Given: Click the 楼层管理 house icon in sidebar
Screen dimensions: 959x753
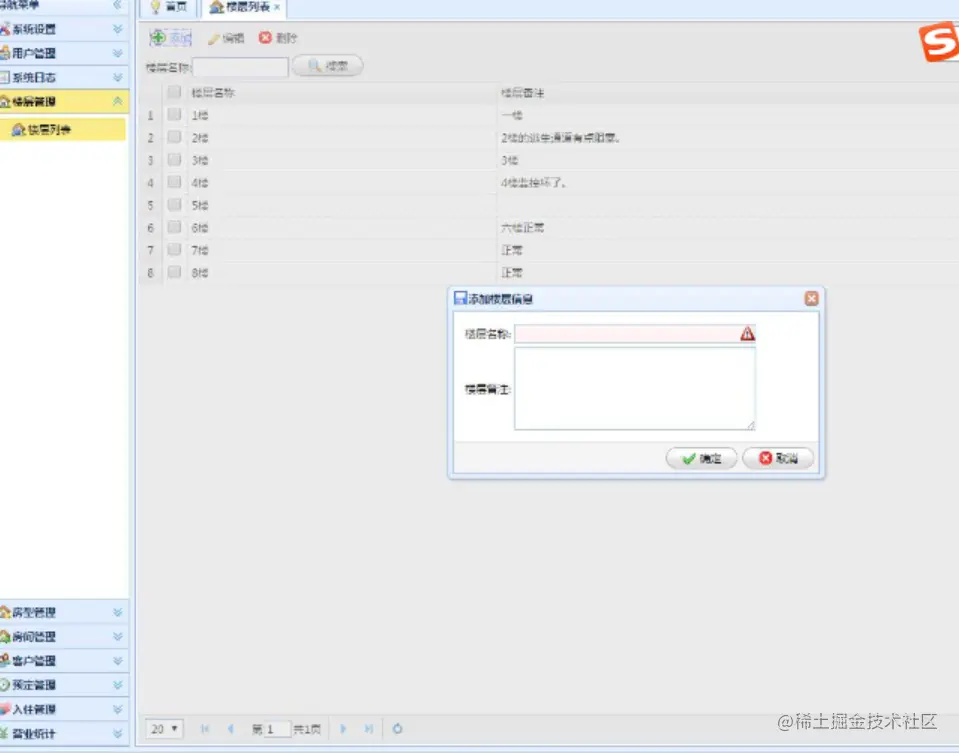Looking at the screenshot, I should (x=5, y=102).
